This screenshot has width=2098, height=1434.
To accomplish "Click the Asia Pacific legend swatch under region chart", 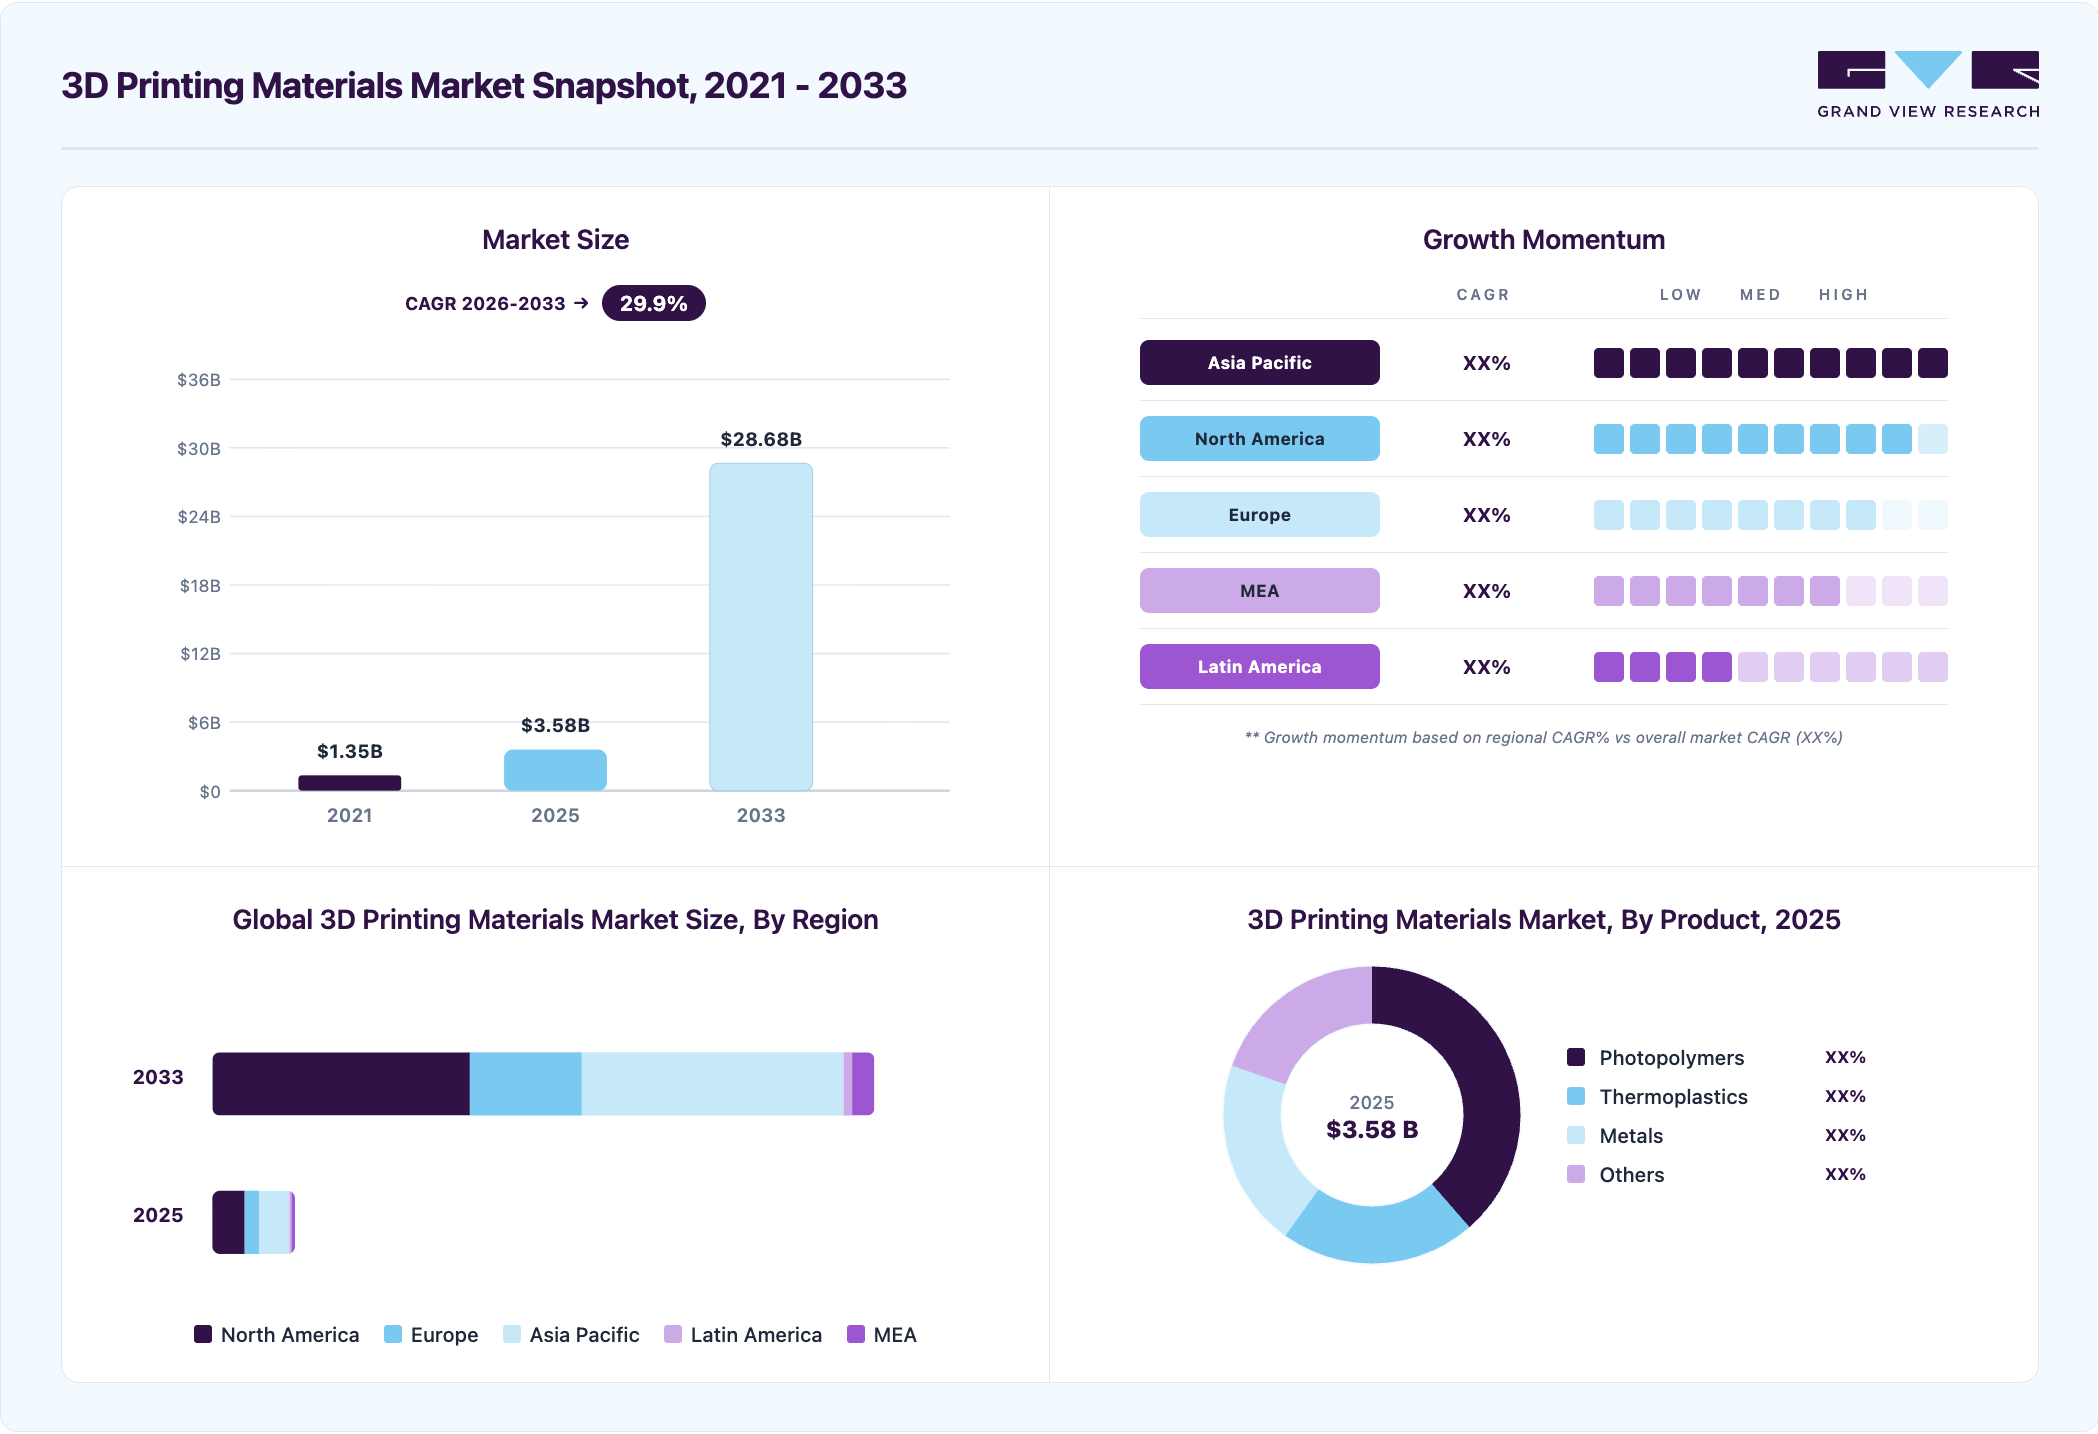I will click(512, 1334).
